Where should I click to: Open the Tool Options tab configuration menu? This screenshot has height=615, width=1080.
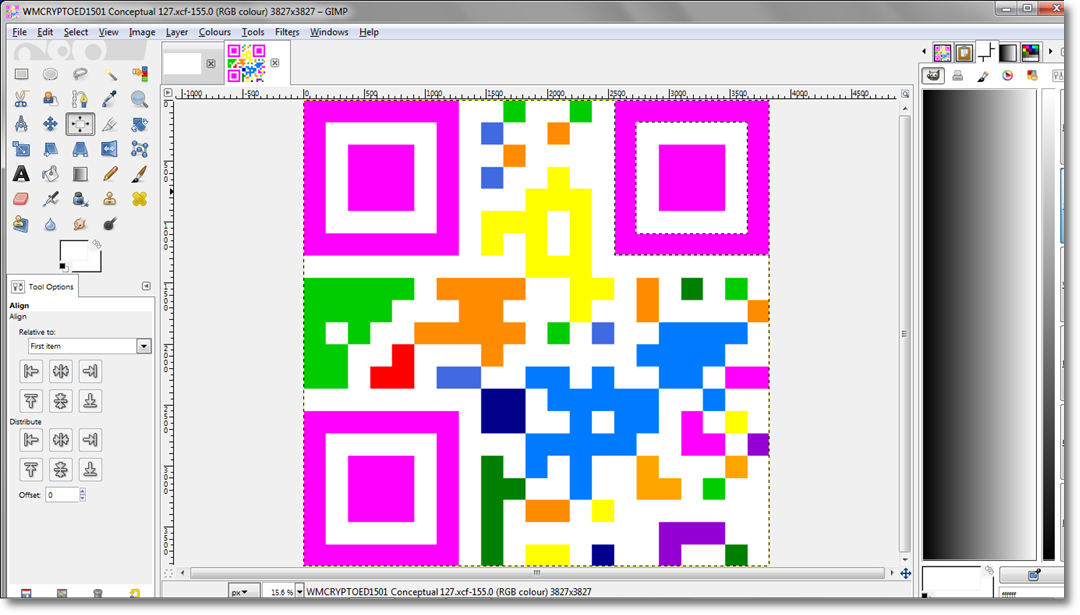click(146, 286)
